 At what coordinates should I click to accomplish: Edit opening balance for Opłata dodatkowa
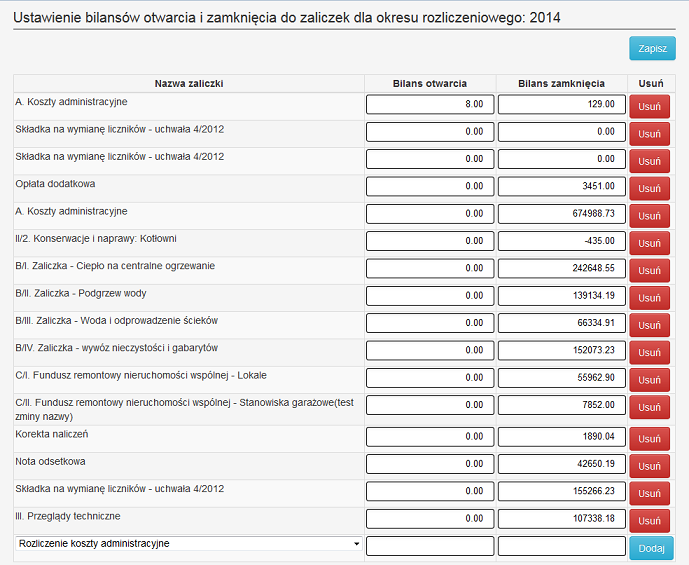coord(430,186)
